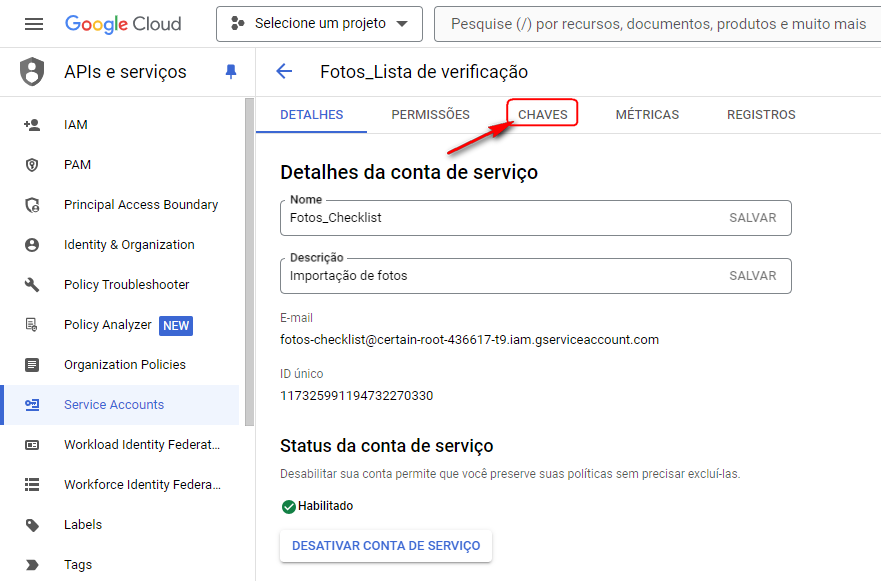Click the Principal Access Boundary icon
This screenshot has width=881, height=581.
[32, 205]
